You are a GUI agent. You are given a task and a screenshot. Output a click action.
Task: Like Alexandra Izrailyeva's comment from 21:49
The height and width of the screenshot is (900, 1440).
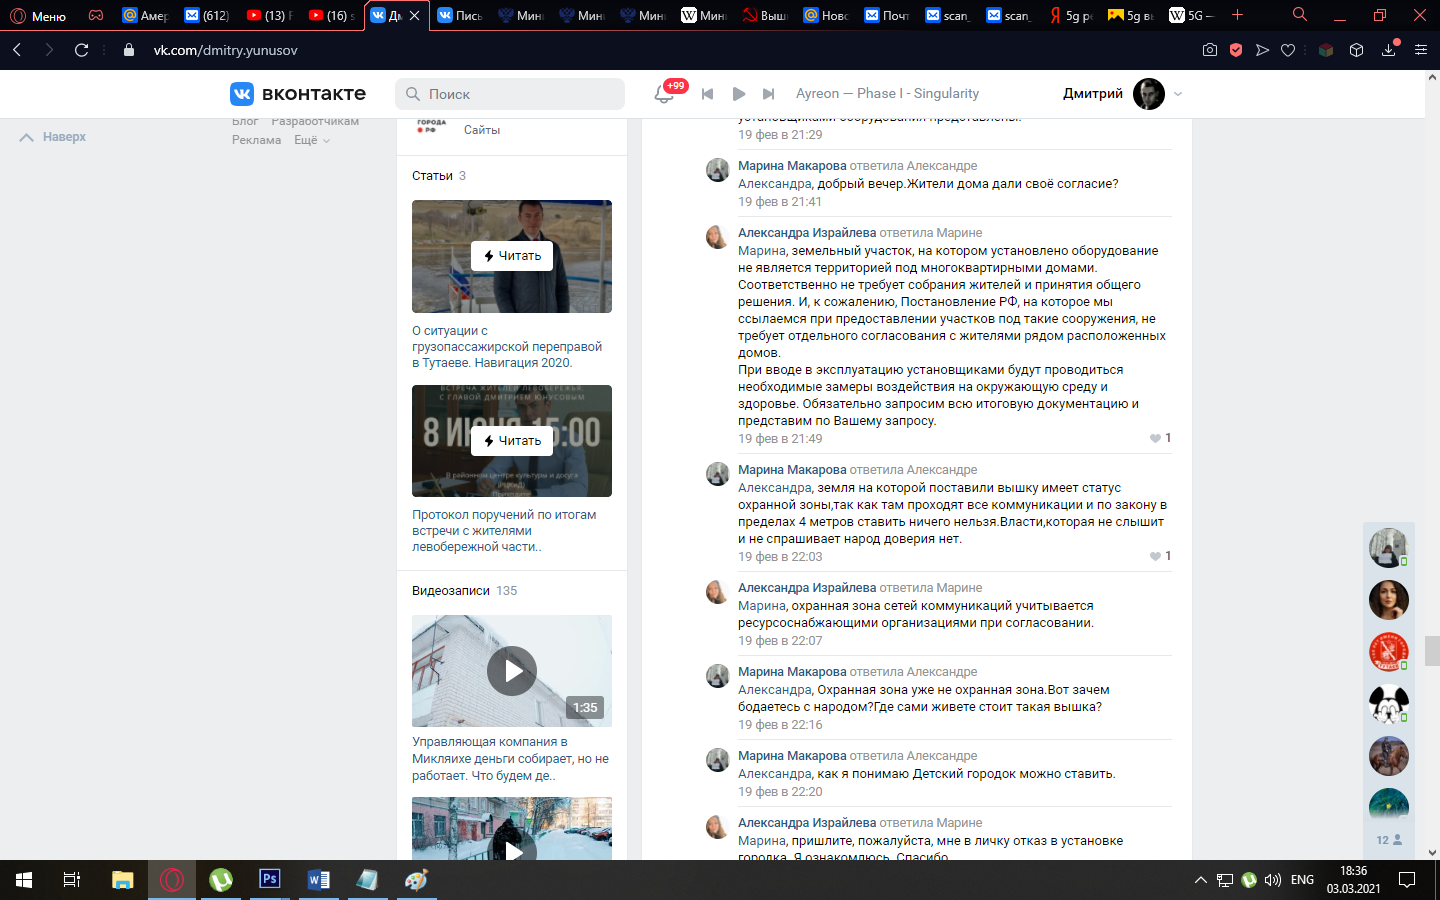[x=1155, y=438]
